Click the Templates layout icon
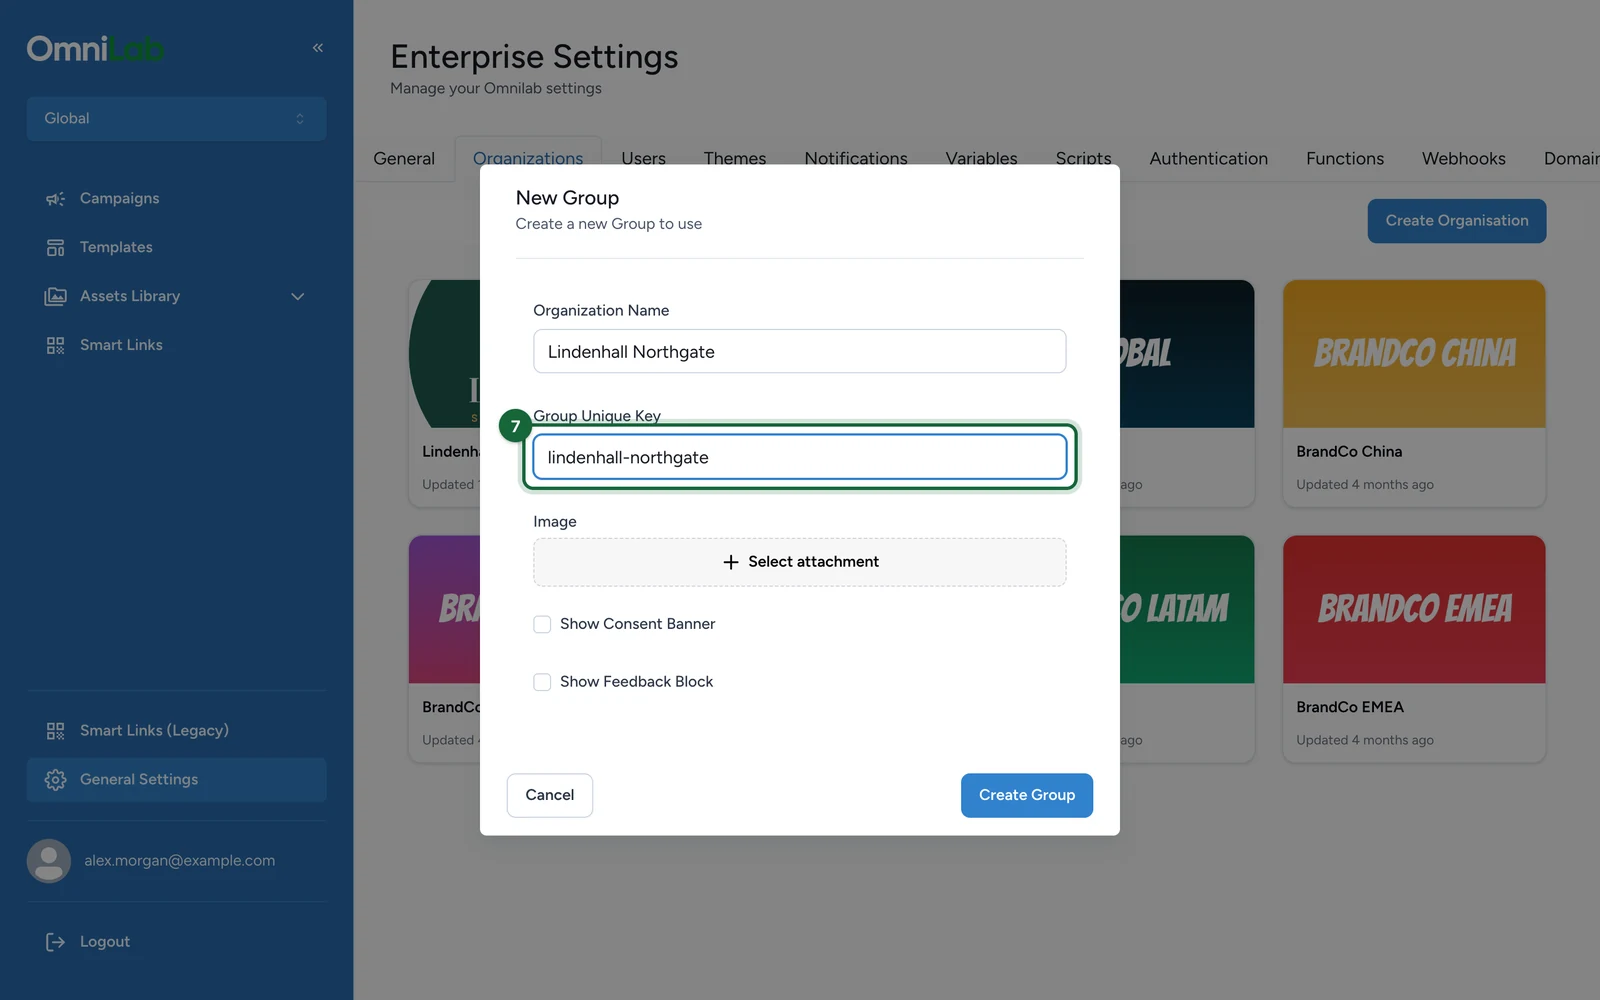 coord(55,248)
